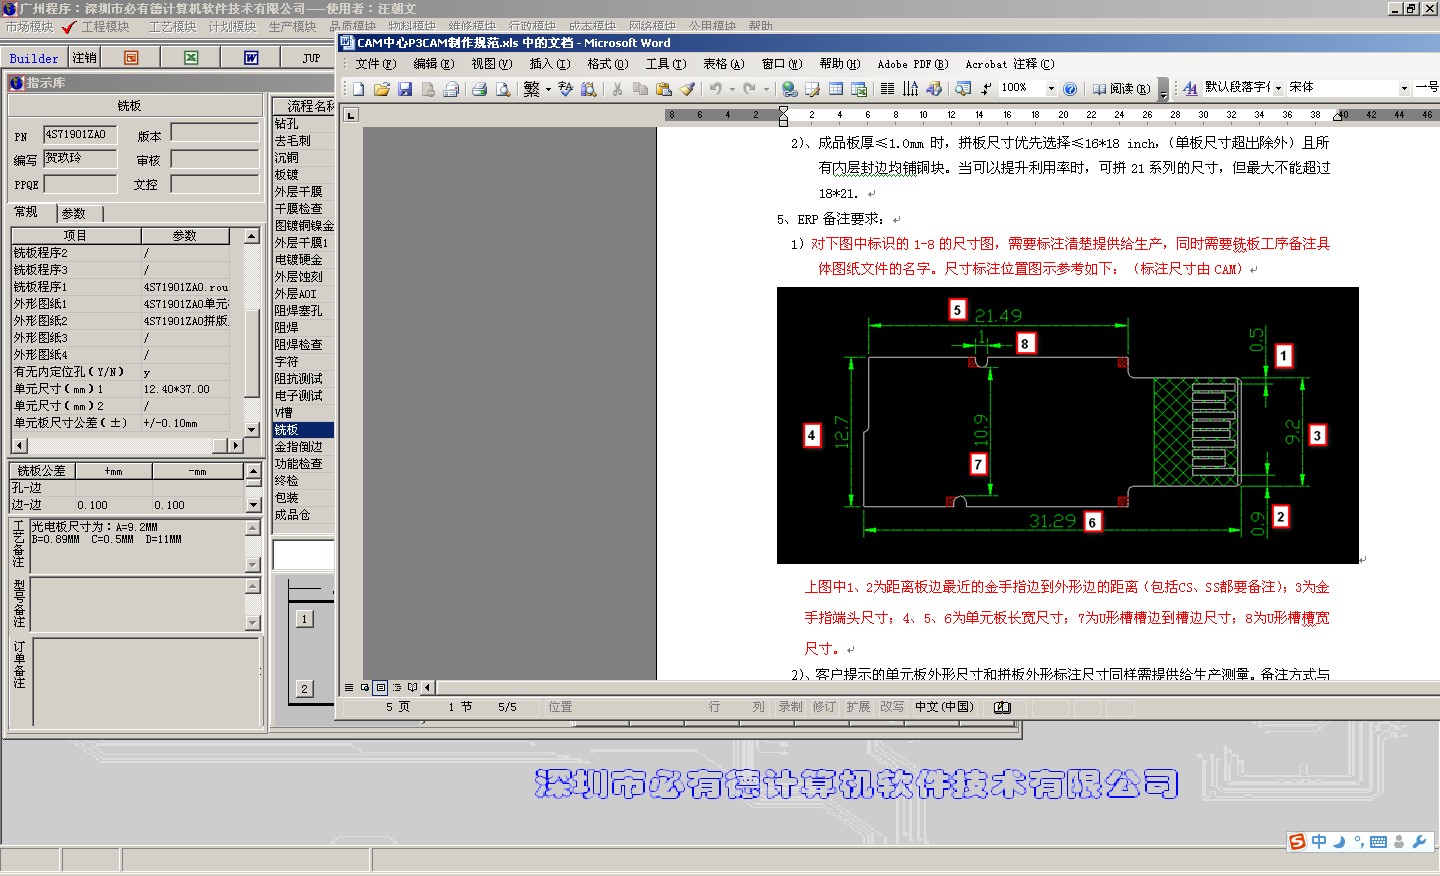
Task: Open the 格式(O) menu in Word
Action: [608, 64]
